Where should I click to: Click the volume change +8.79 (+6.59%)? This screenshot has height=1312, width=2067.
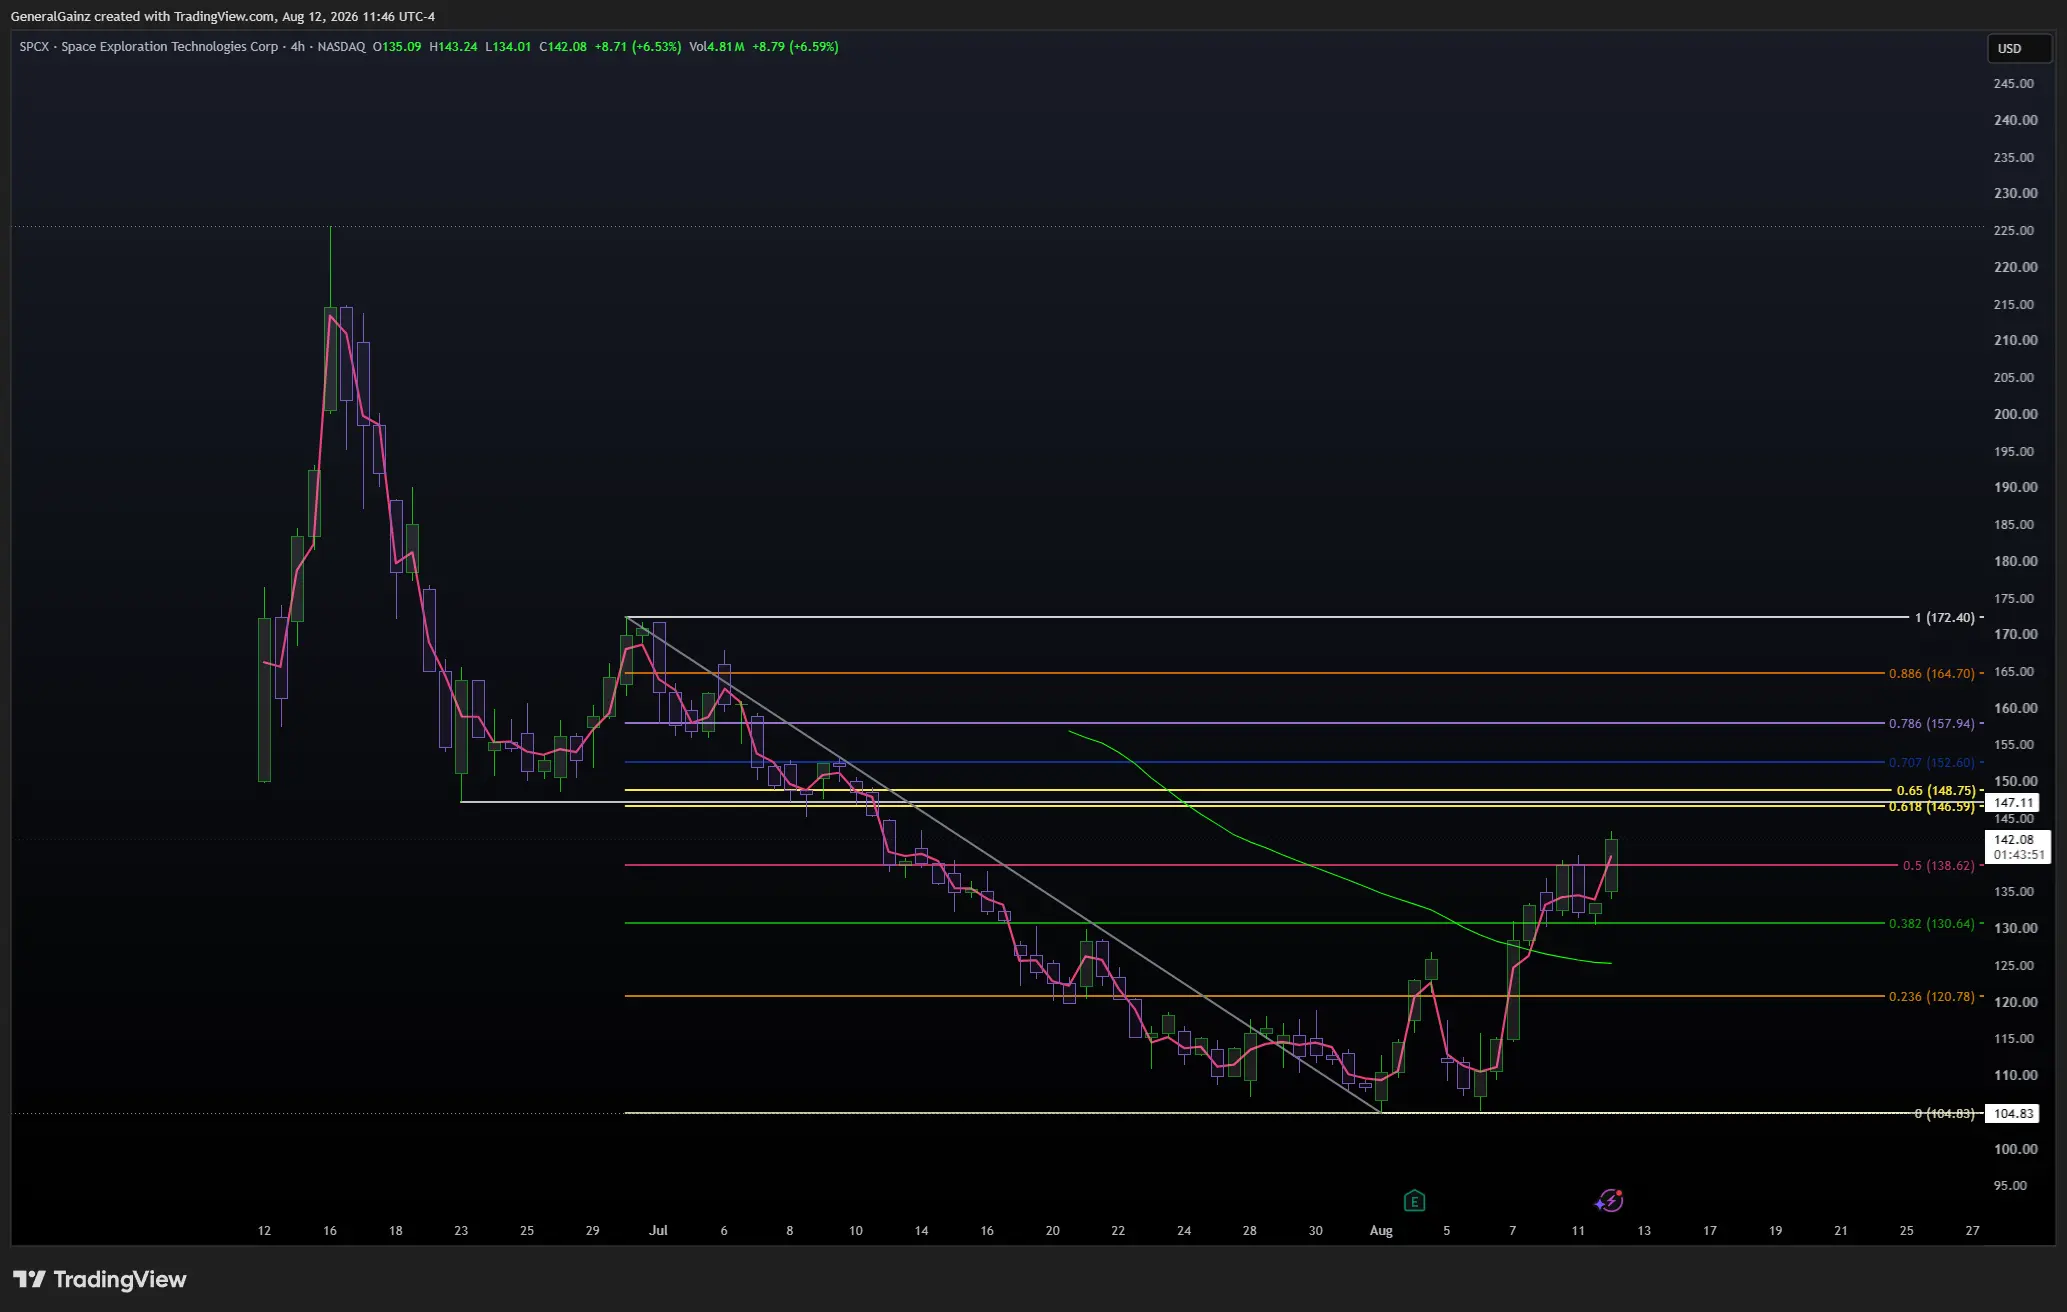pos(795,47)
